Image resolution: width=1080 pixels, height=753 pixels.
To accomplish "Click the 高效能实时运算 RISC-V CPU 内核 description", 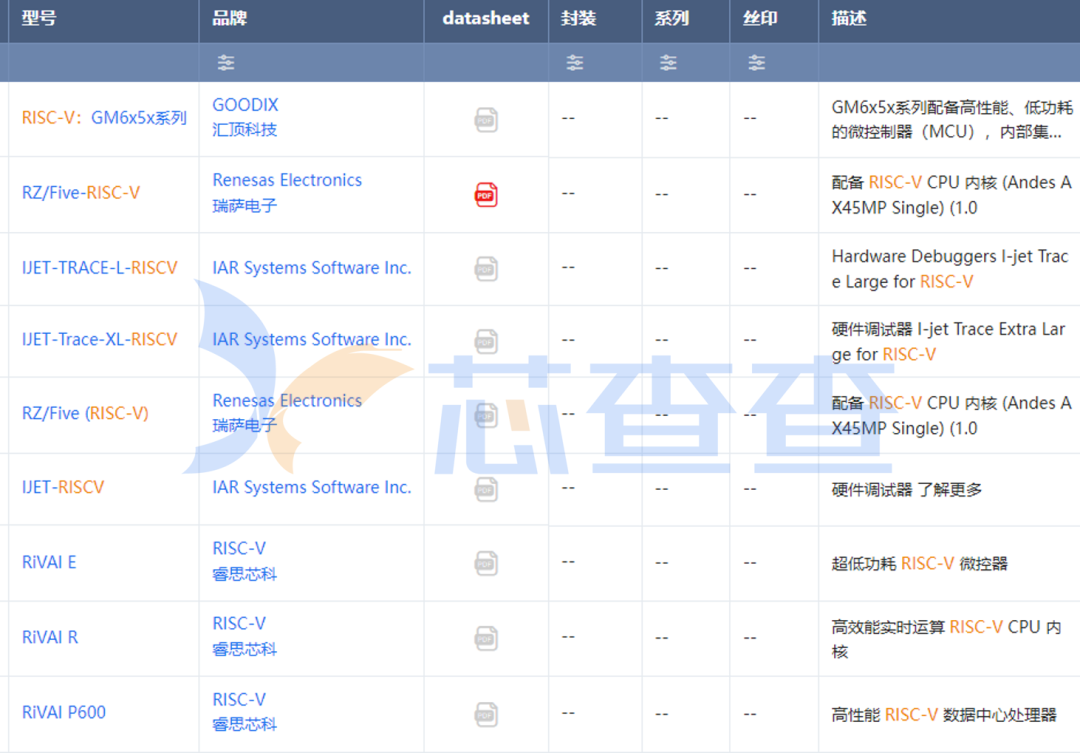I will [x=946, y=639].
